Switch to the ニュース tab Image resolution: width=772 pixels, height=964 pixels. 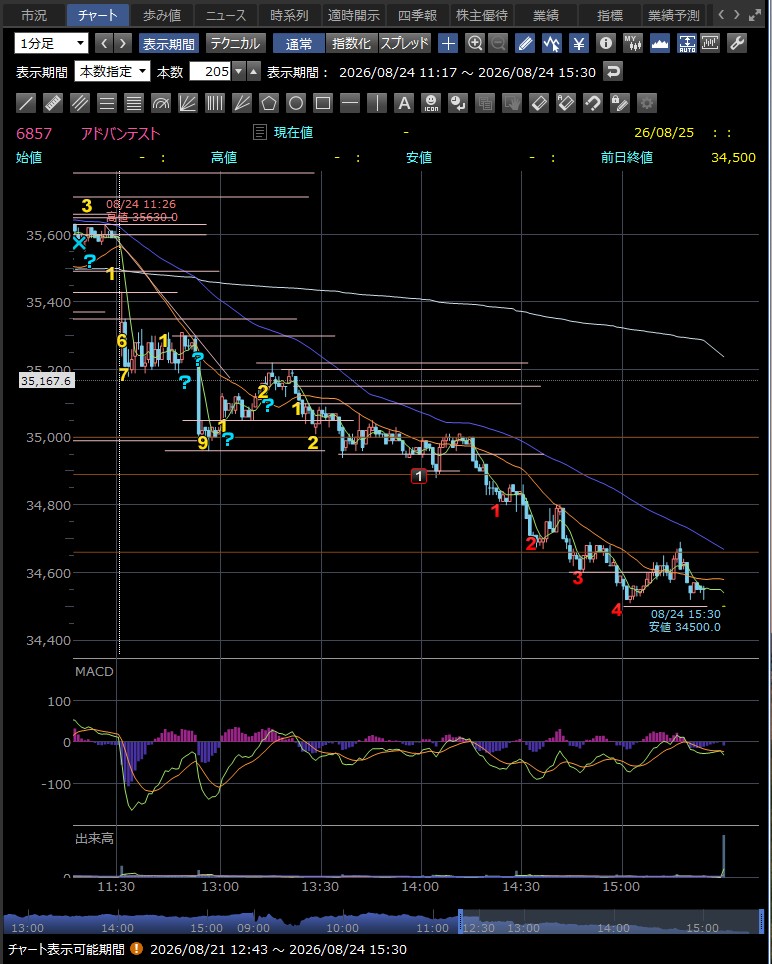226,15
